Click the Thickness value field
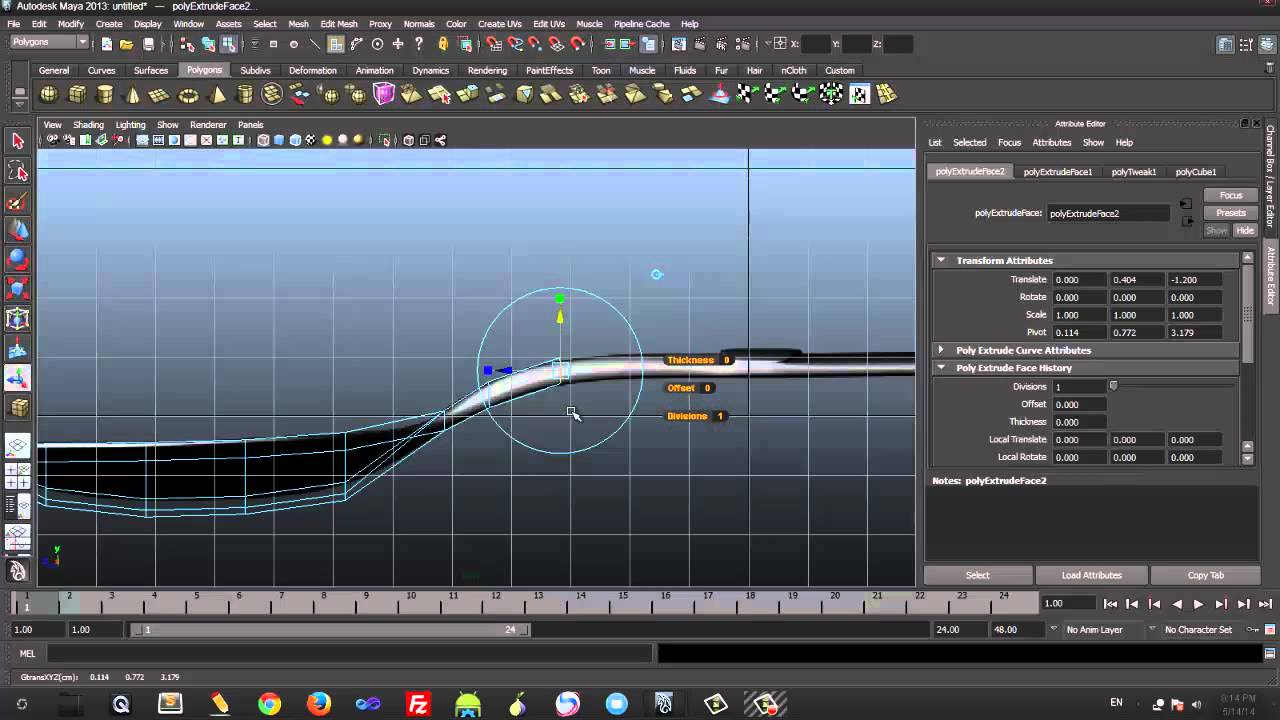The width and height of the screenshot is (1280, 720). tap(1080, 422)
